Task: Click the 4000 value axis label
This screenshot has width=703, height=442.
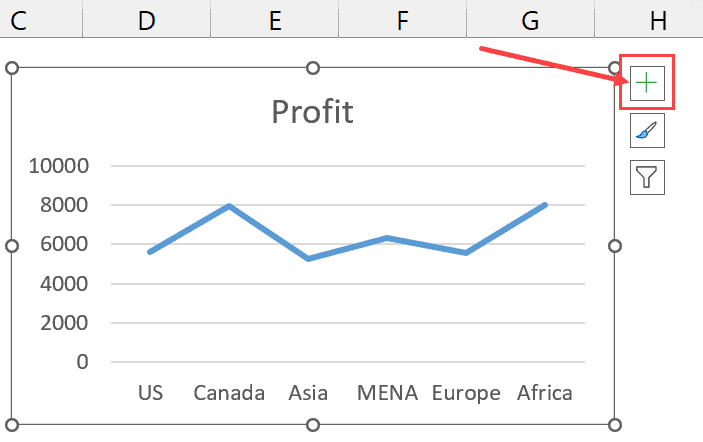Action: (65, 284)
